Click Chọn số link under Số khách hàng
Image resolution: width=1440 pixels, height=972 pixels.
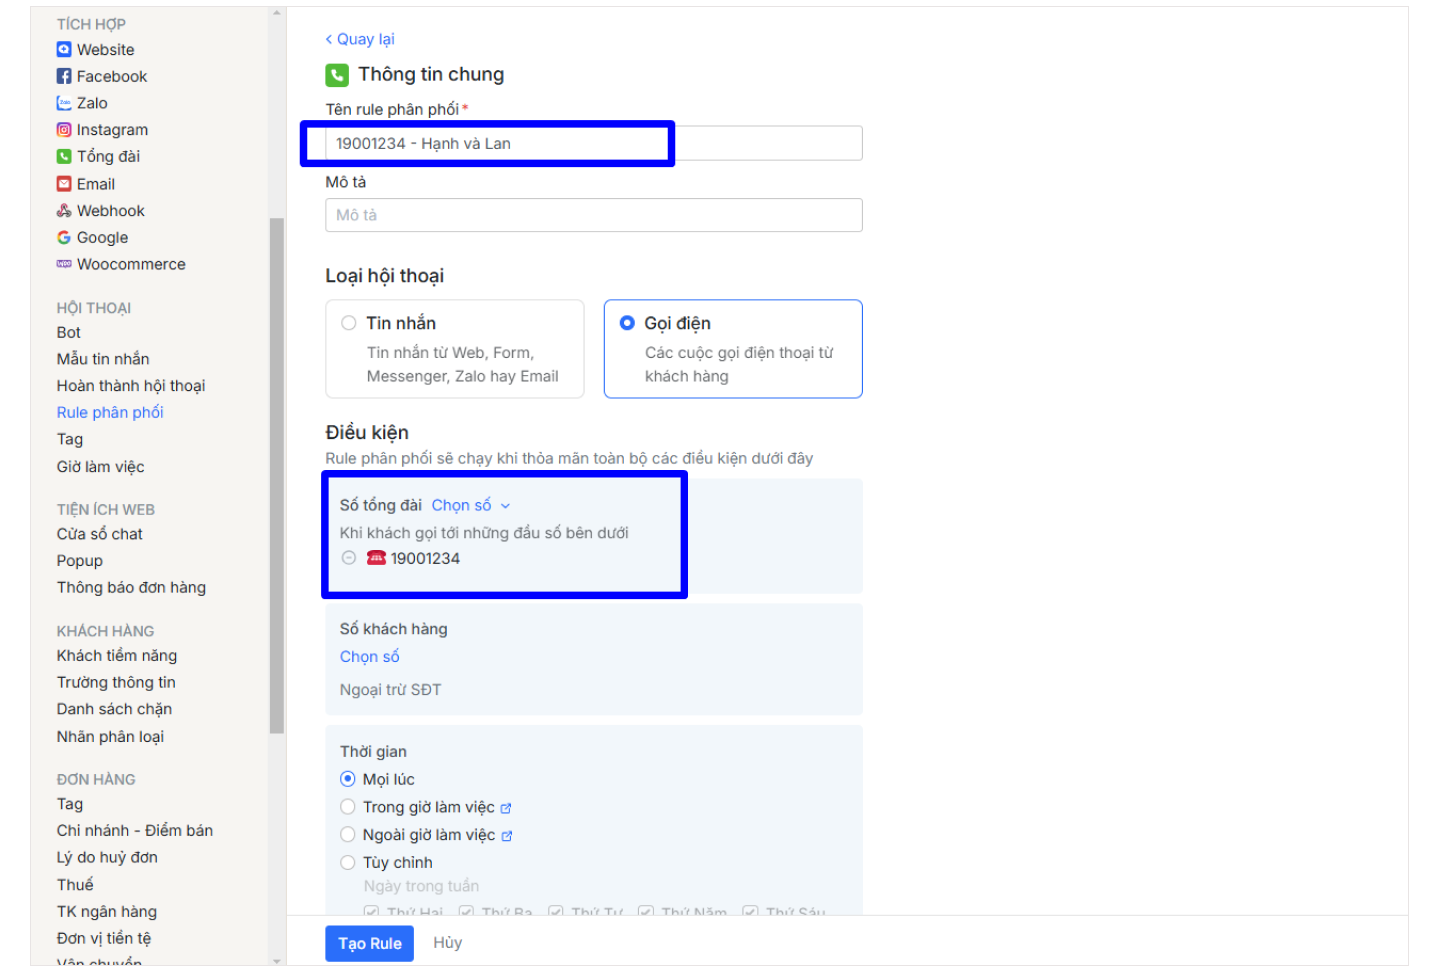(x=369, y=657)
